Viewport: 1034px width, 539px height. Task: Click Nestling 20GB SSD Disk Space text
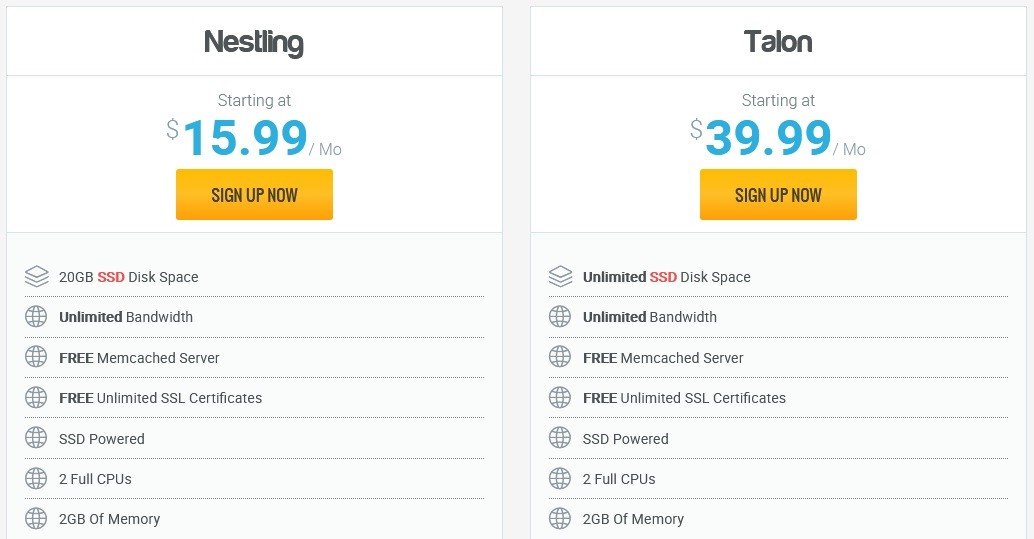(129, 277)
